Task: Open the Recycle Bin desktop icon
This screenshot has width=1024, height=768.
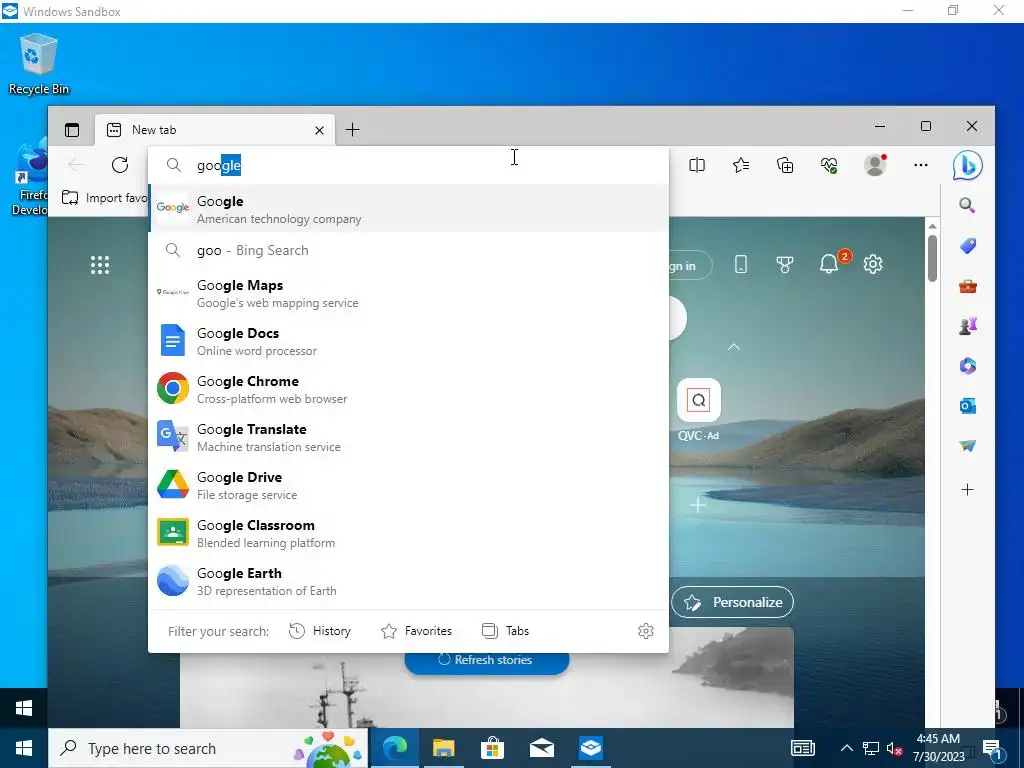Action: coord(39,64)
